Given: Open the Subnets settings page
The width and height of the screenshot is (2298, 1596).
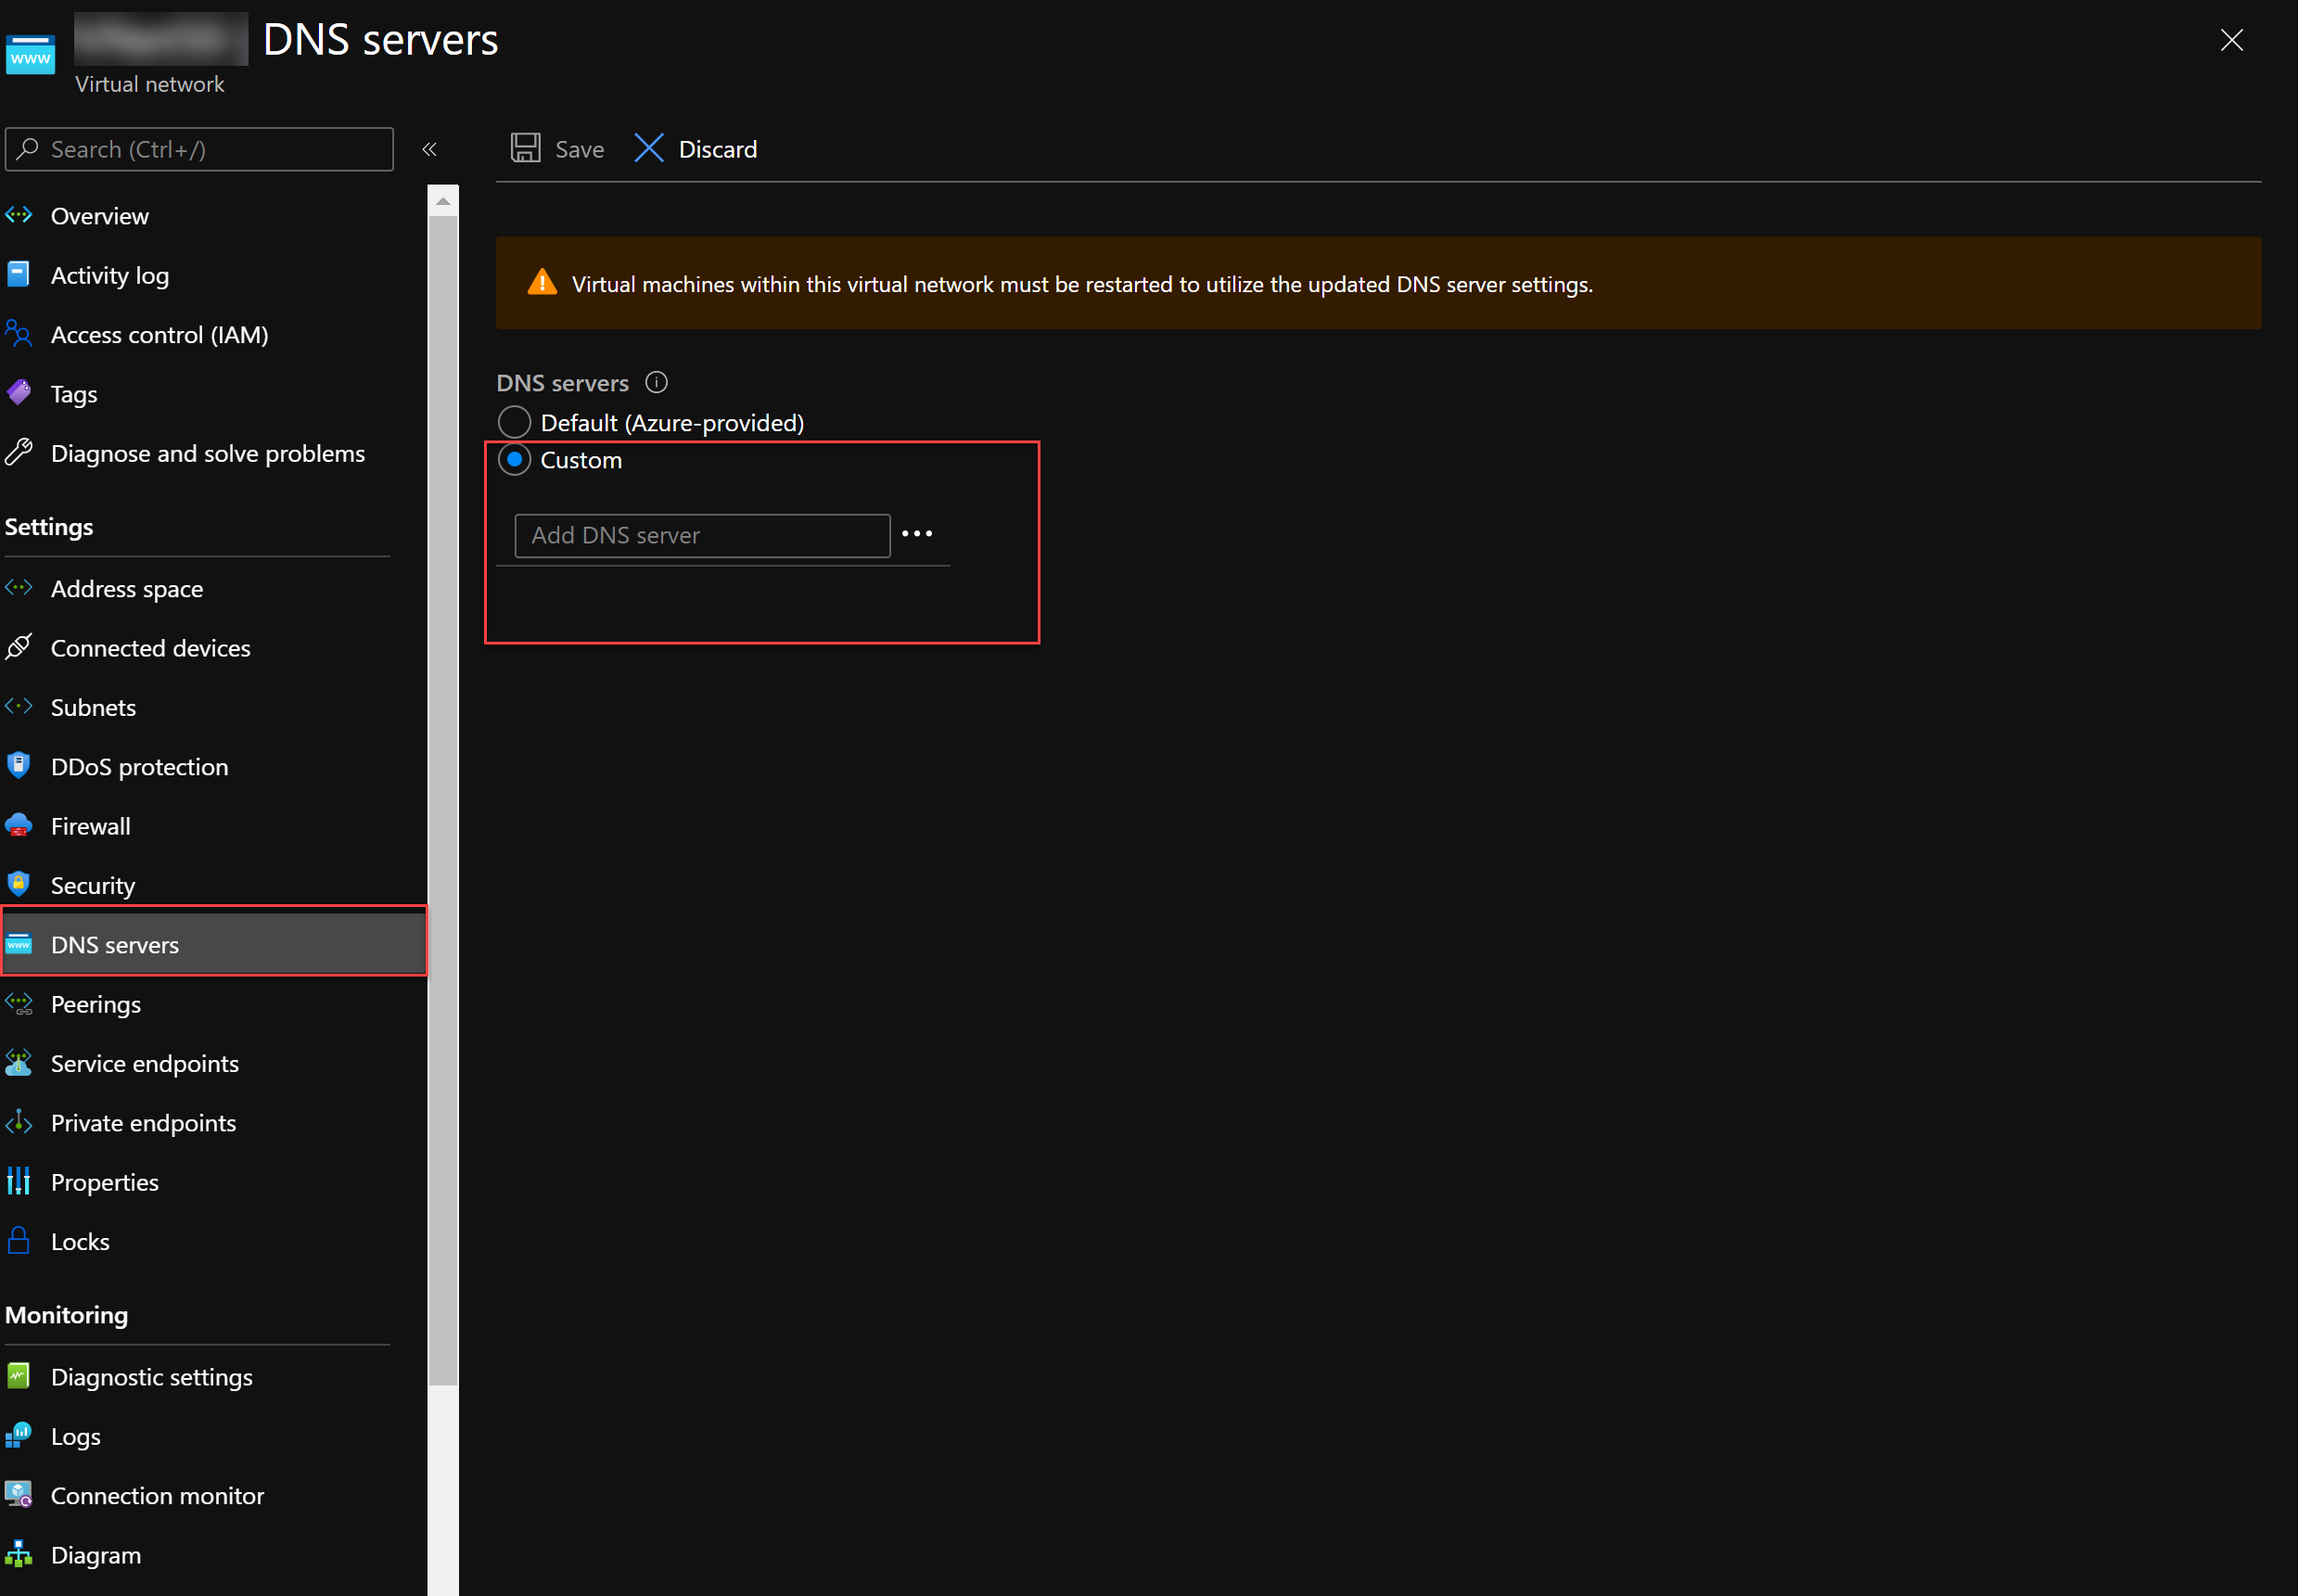Looking at the screenshot, I should (x=93, y=707).
